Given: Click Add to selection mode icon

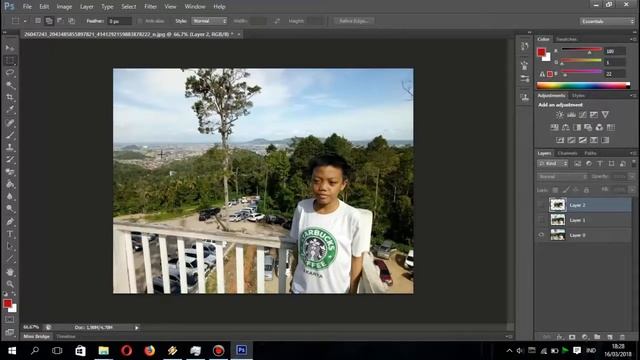Looking at the screenshot, I should (x=49, y=21).
